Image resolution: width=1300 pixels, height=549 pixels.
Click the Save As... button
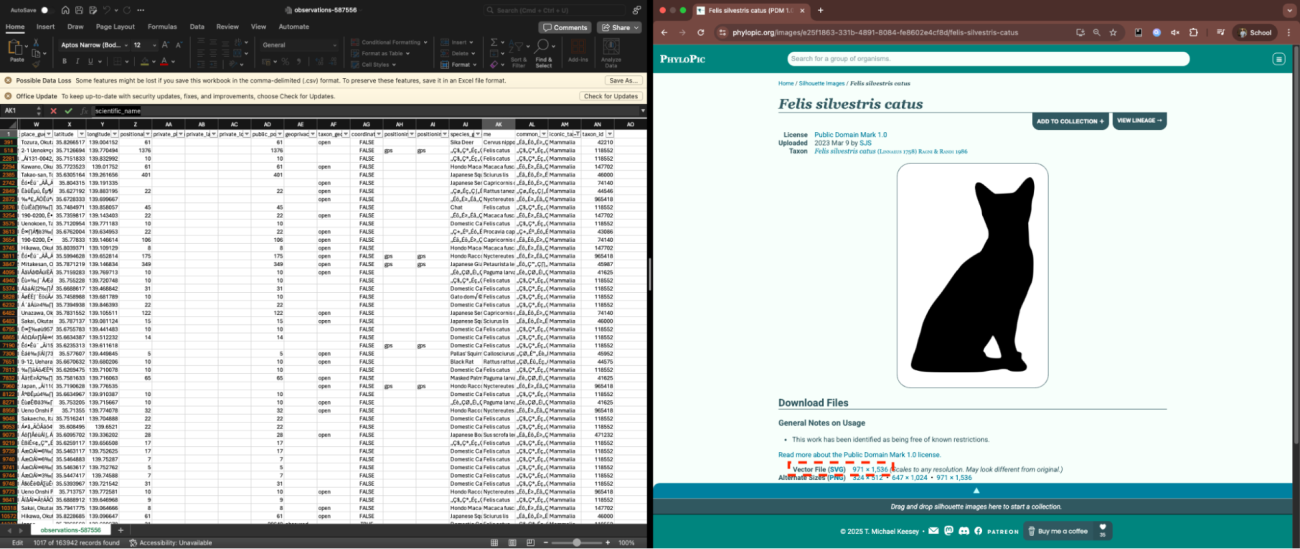point(622,80)
